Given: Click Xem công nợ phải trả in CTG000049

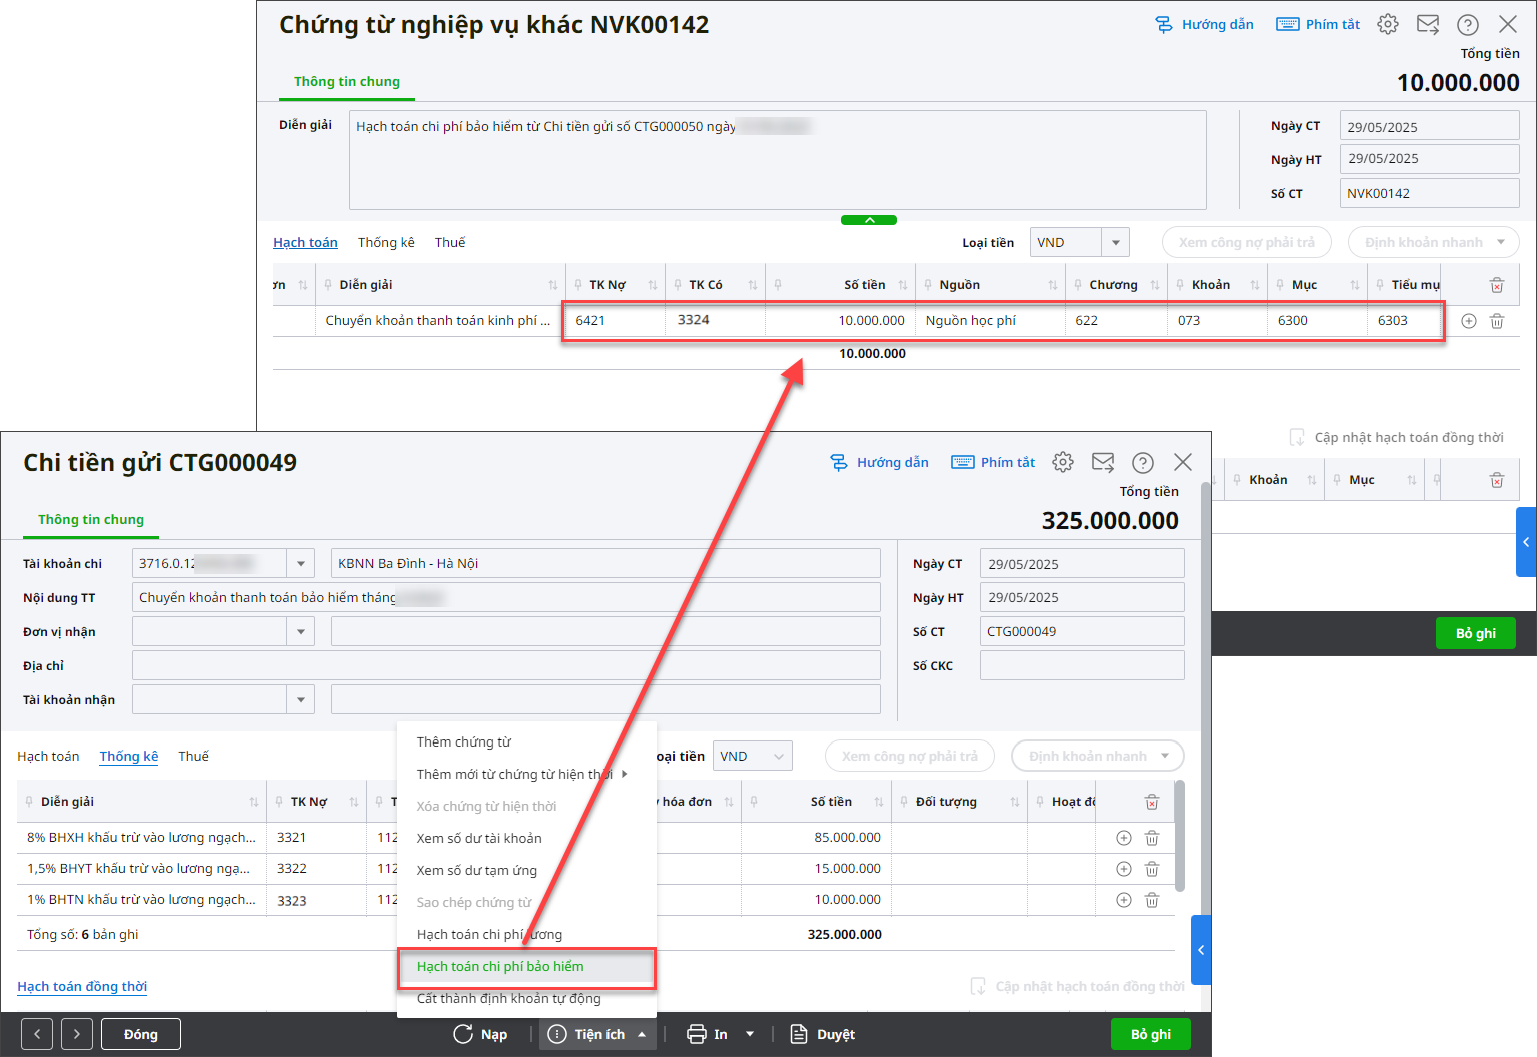Looking at the screenshot, I should (x=910, y=756).
